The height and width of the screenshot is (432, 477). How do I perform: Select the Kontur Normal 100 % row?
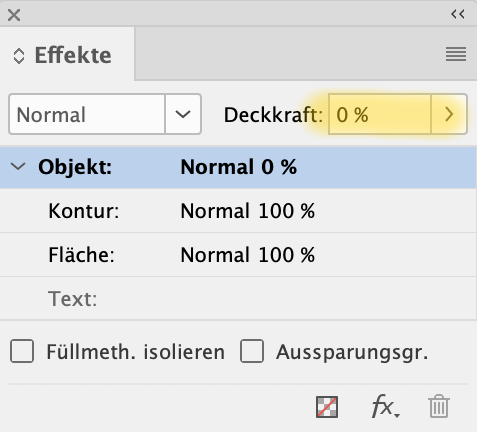[238, 211]
